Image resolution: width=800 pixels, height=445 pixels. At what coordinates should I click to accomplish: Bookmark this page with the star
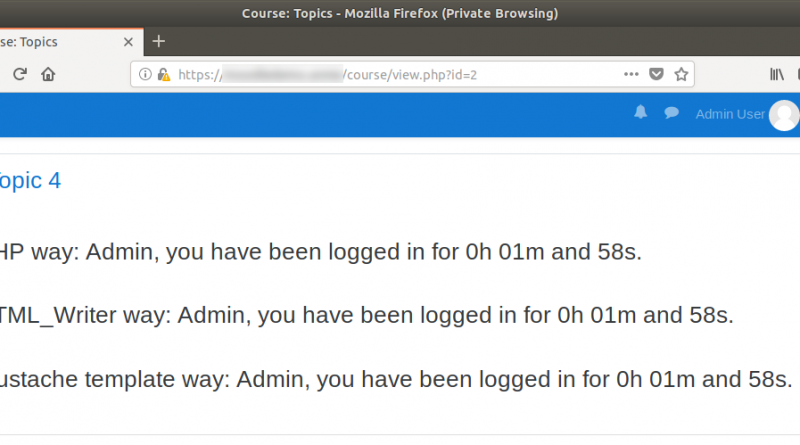tap(681, 75)
